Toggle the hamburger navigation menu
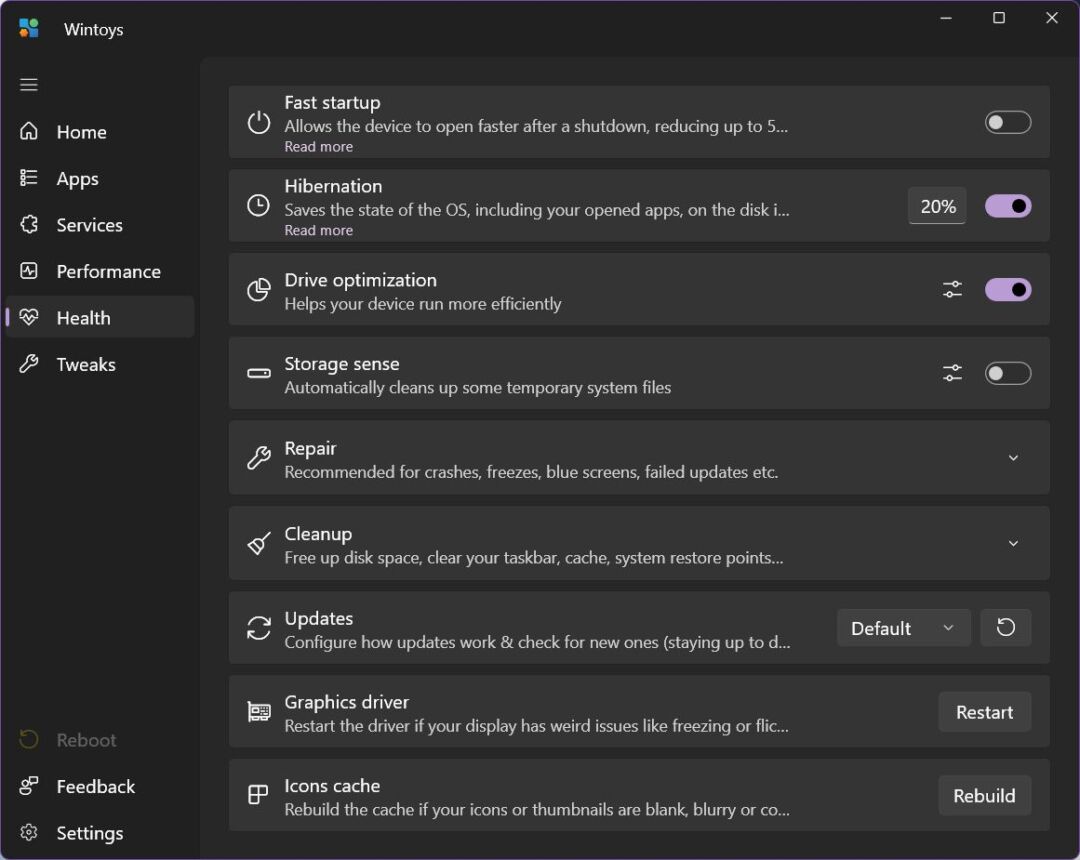 click(29, 85)
